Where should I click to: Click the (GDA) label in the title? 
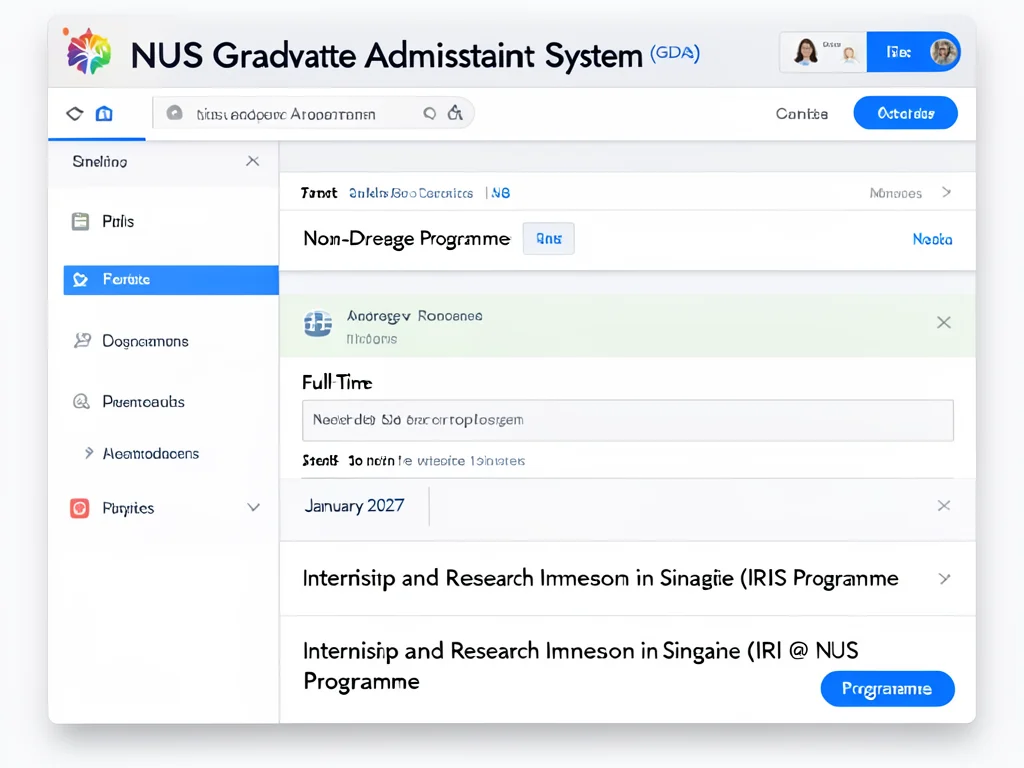coord(675,53)
